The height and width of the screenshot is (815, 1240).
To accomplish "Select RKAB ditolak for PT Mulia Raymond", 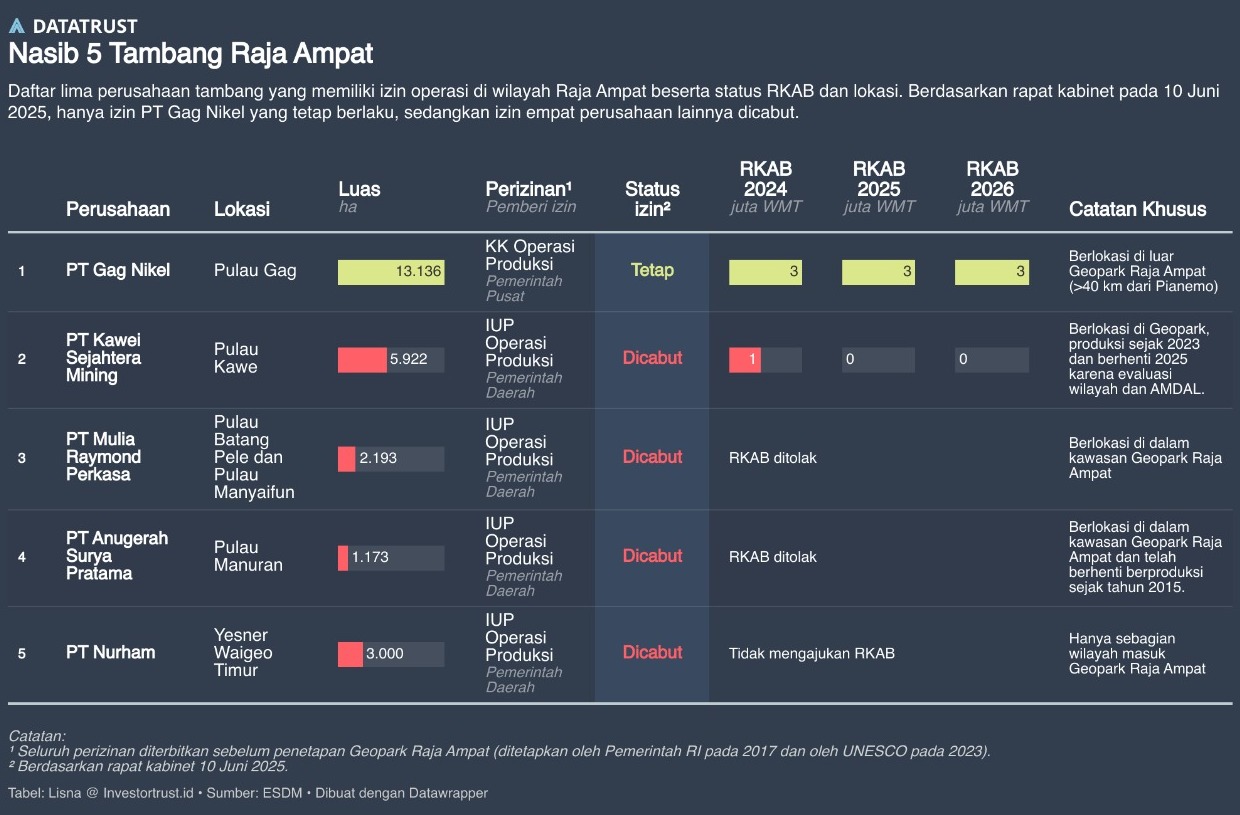I will 773,458.
